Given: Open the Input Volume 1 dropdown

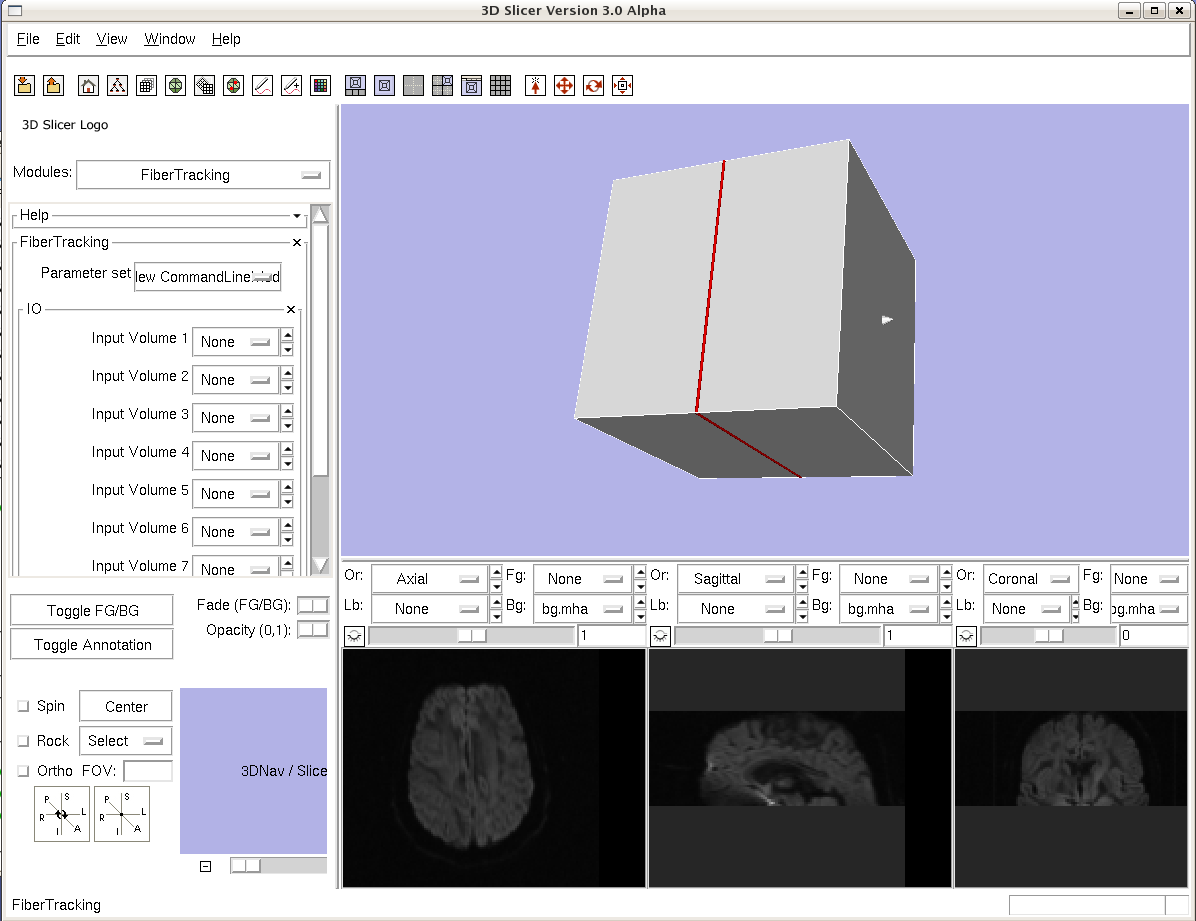Looking at the screenshot, I should (x=235, y=342).
